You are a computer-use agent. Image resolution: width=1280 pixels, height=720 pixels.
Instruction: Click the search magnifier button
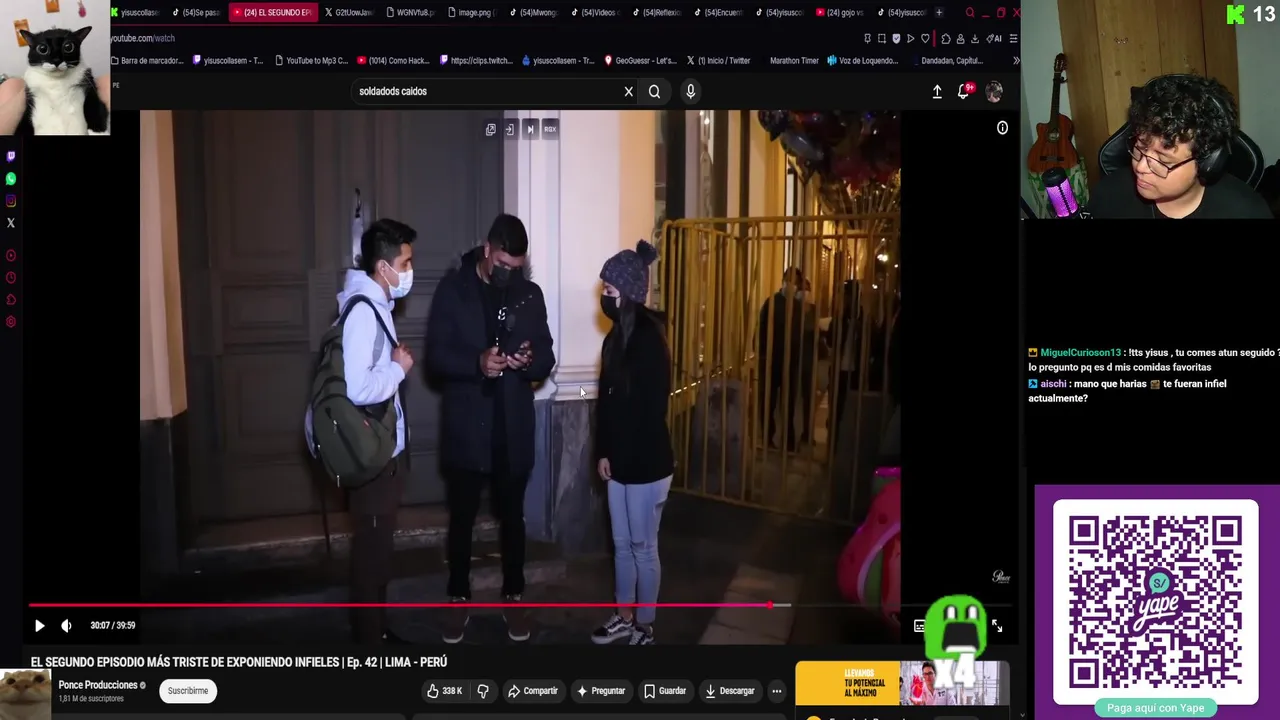pos(654,92)
